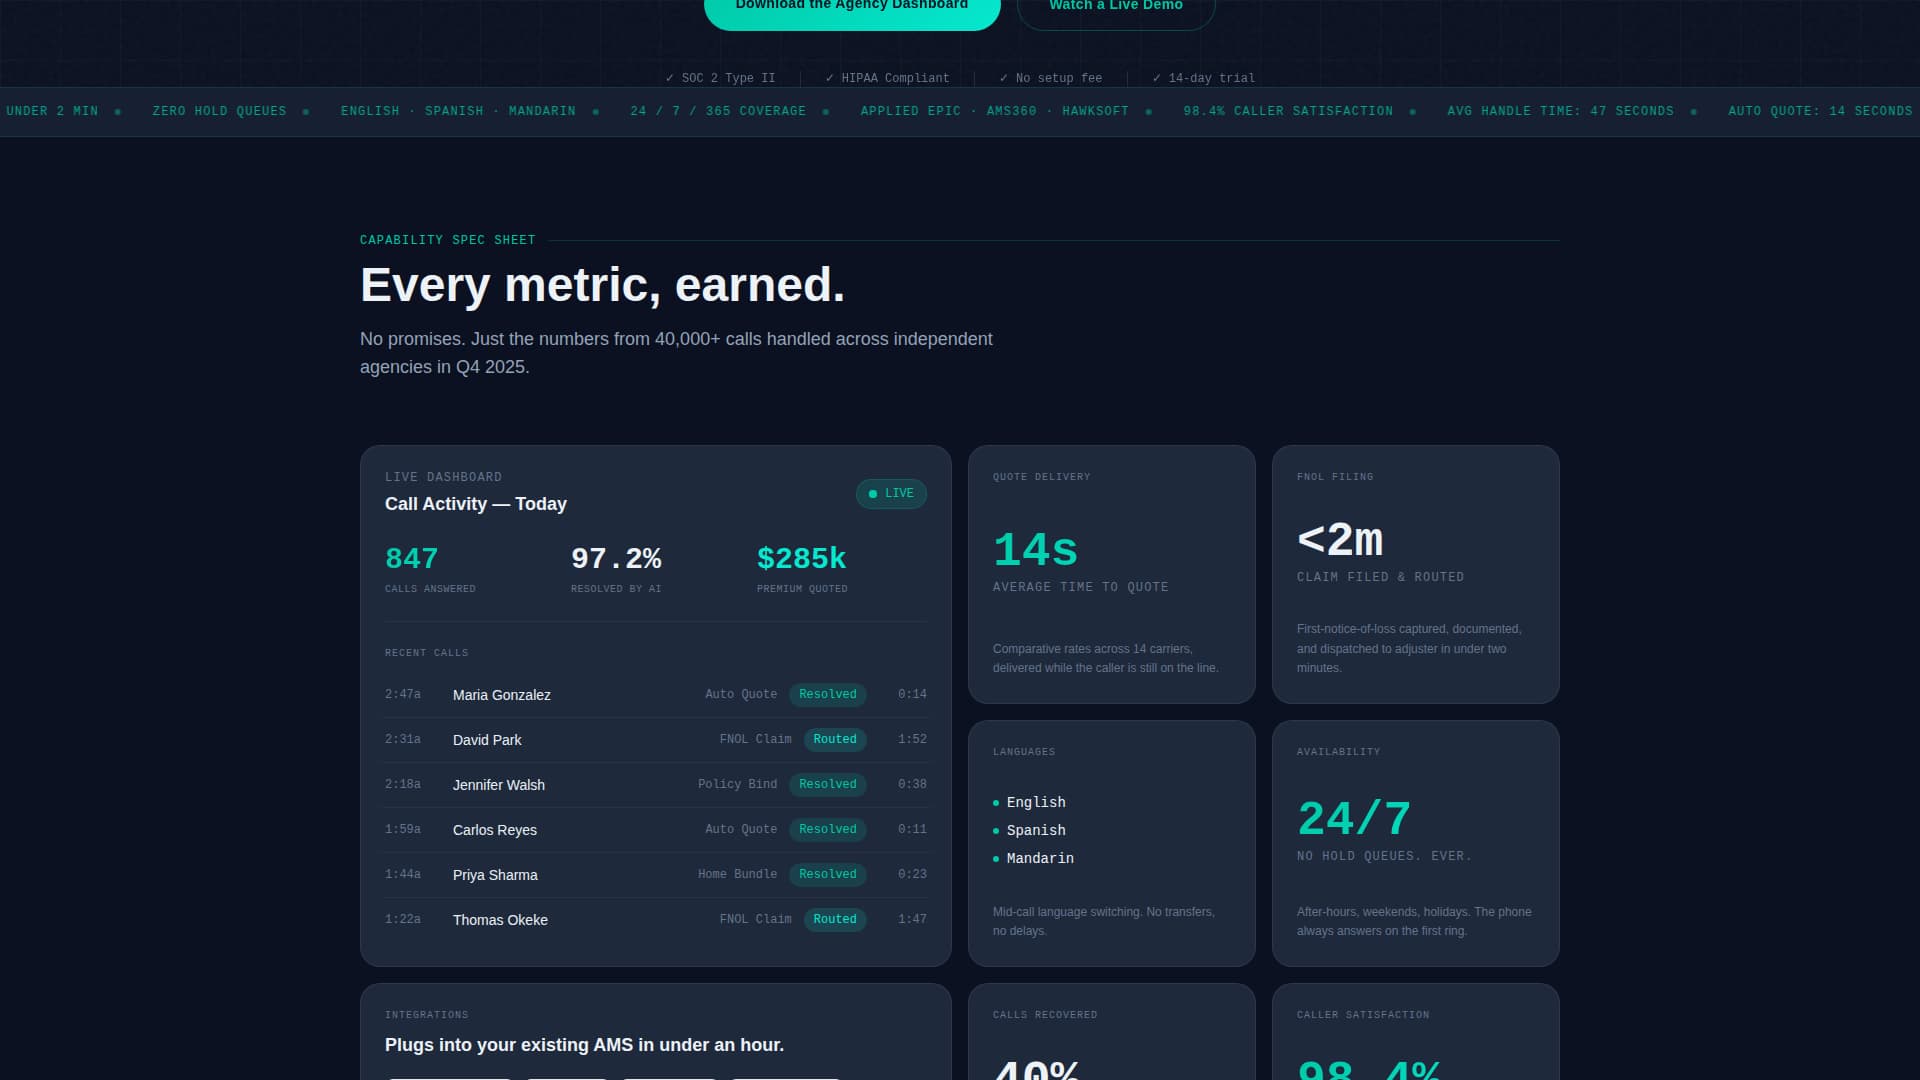Select Mandarin in languages list
Screen dimensions: 1920x1080
1040,859
